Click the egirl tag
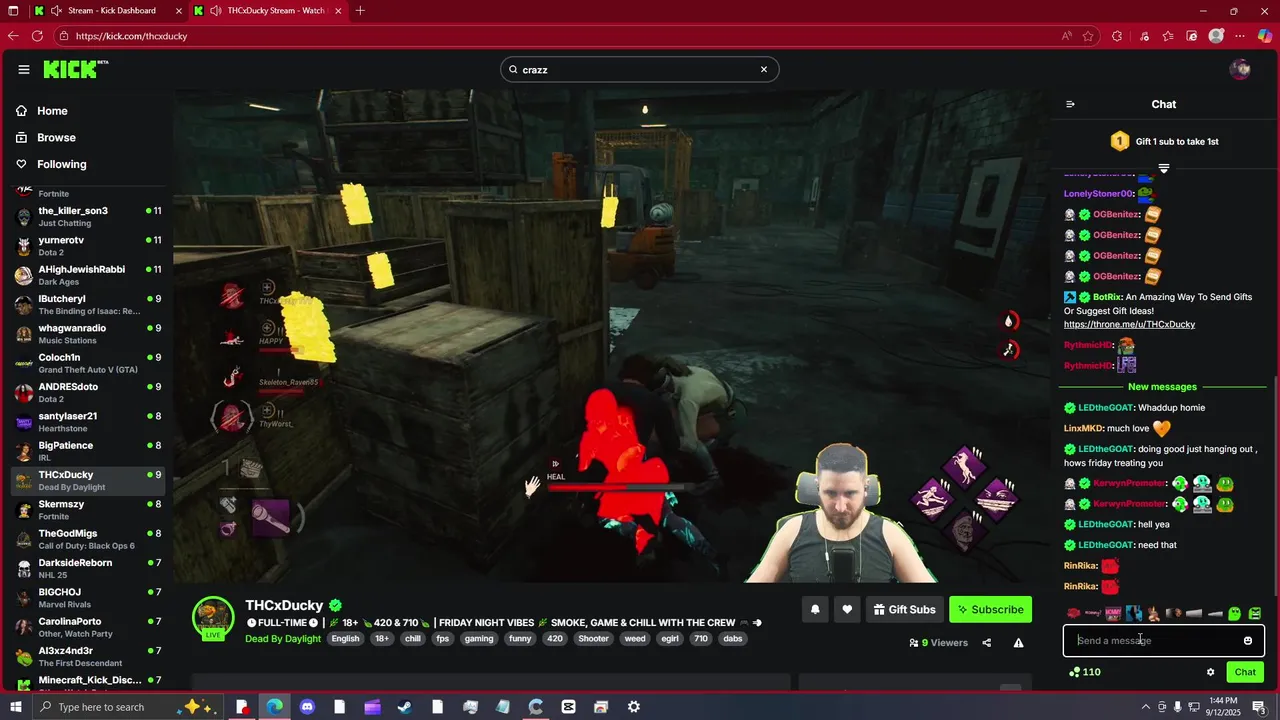Viewport: 1280px width, 720px height. click(669, 639)
